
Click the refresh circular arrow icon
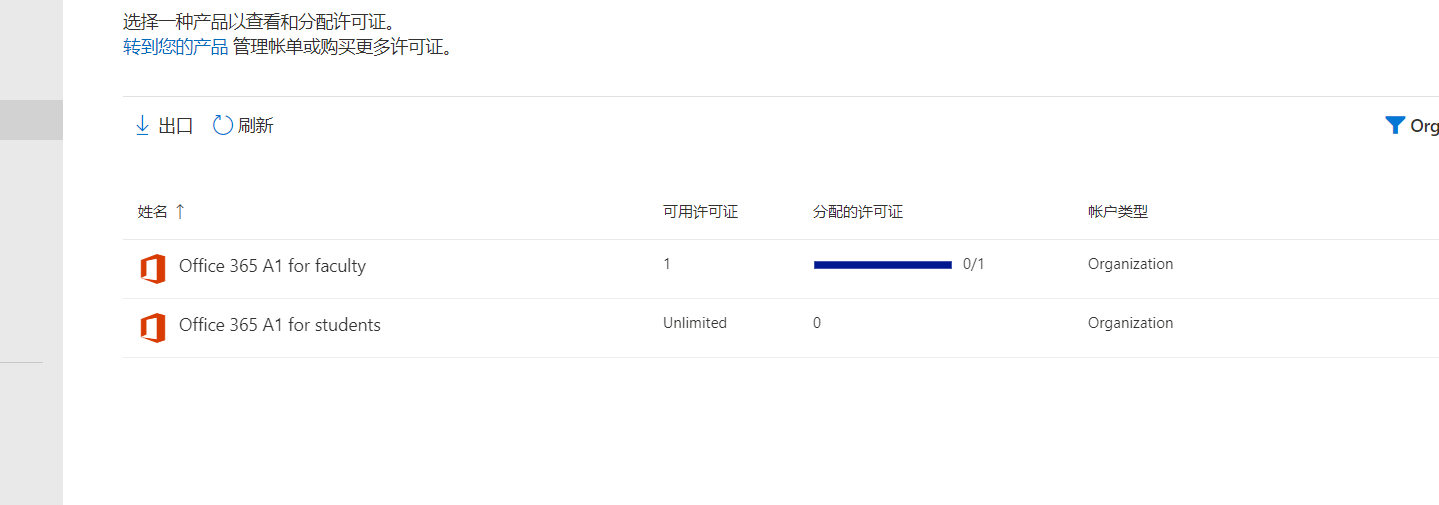223,125
